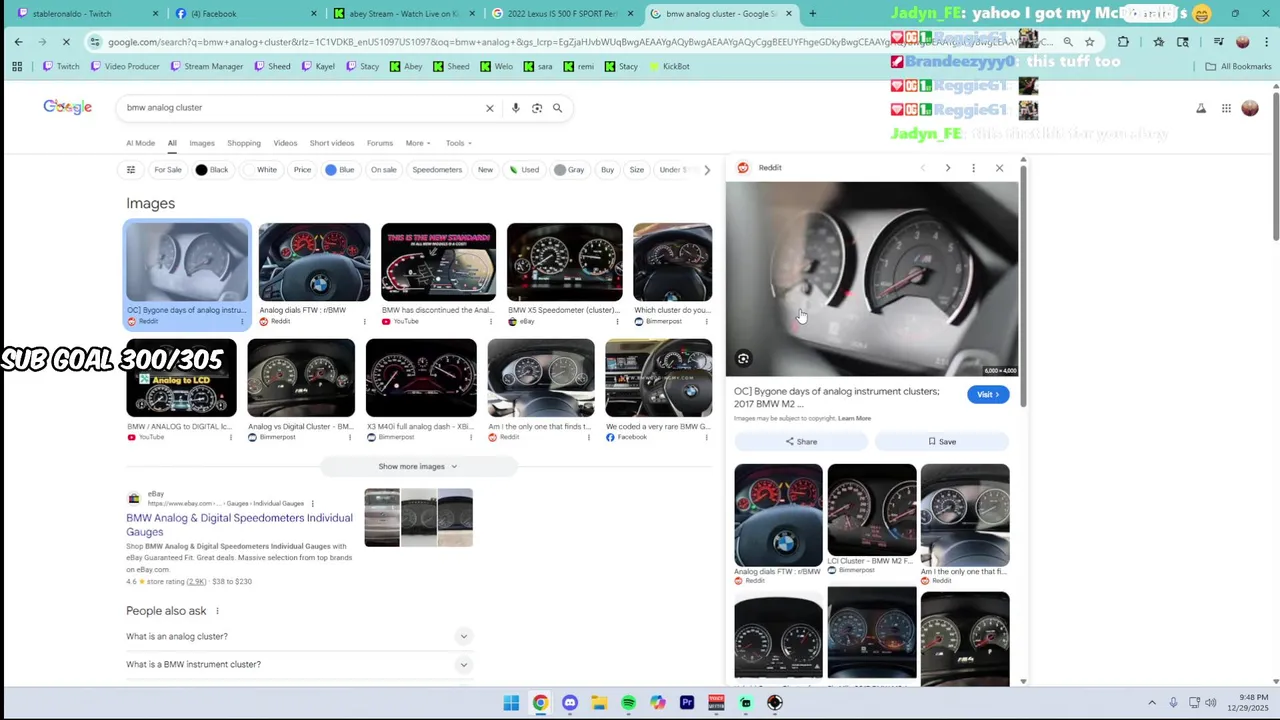Toggle the White color filter chip
This screenshot has width=1280, height=720.
(261, 170)
